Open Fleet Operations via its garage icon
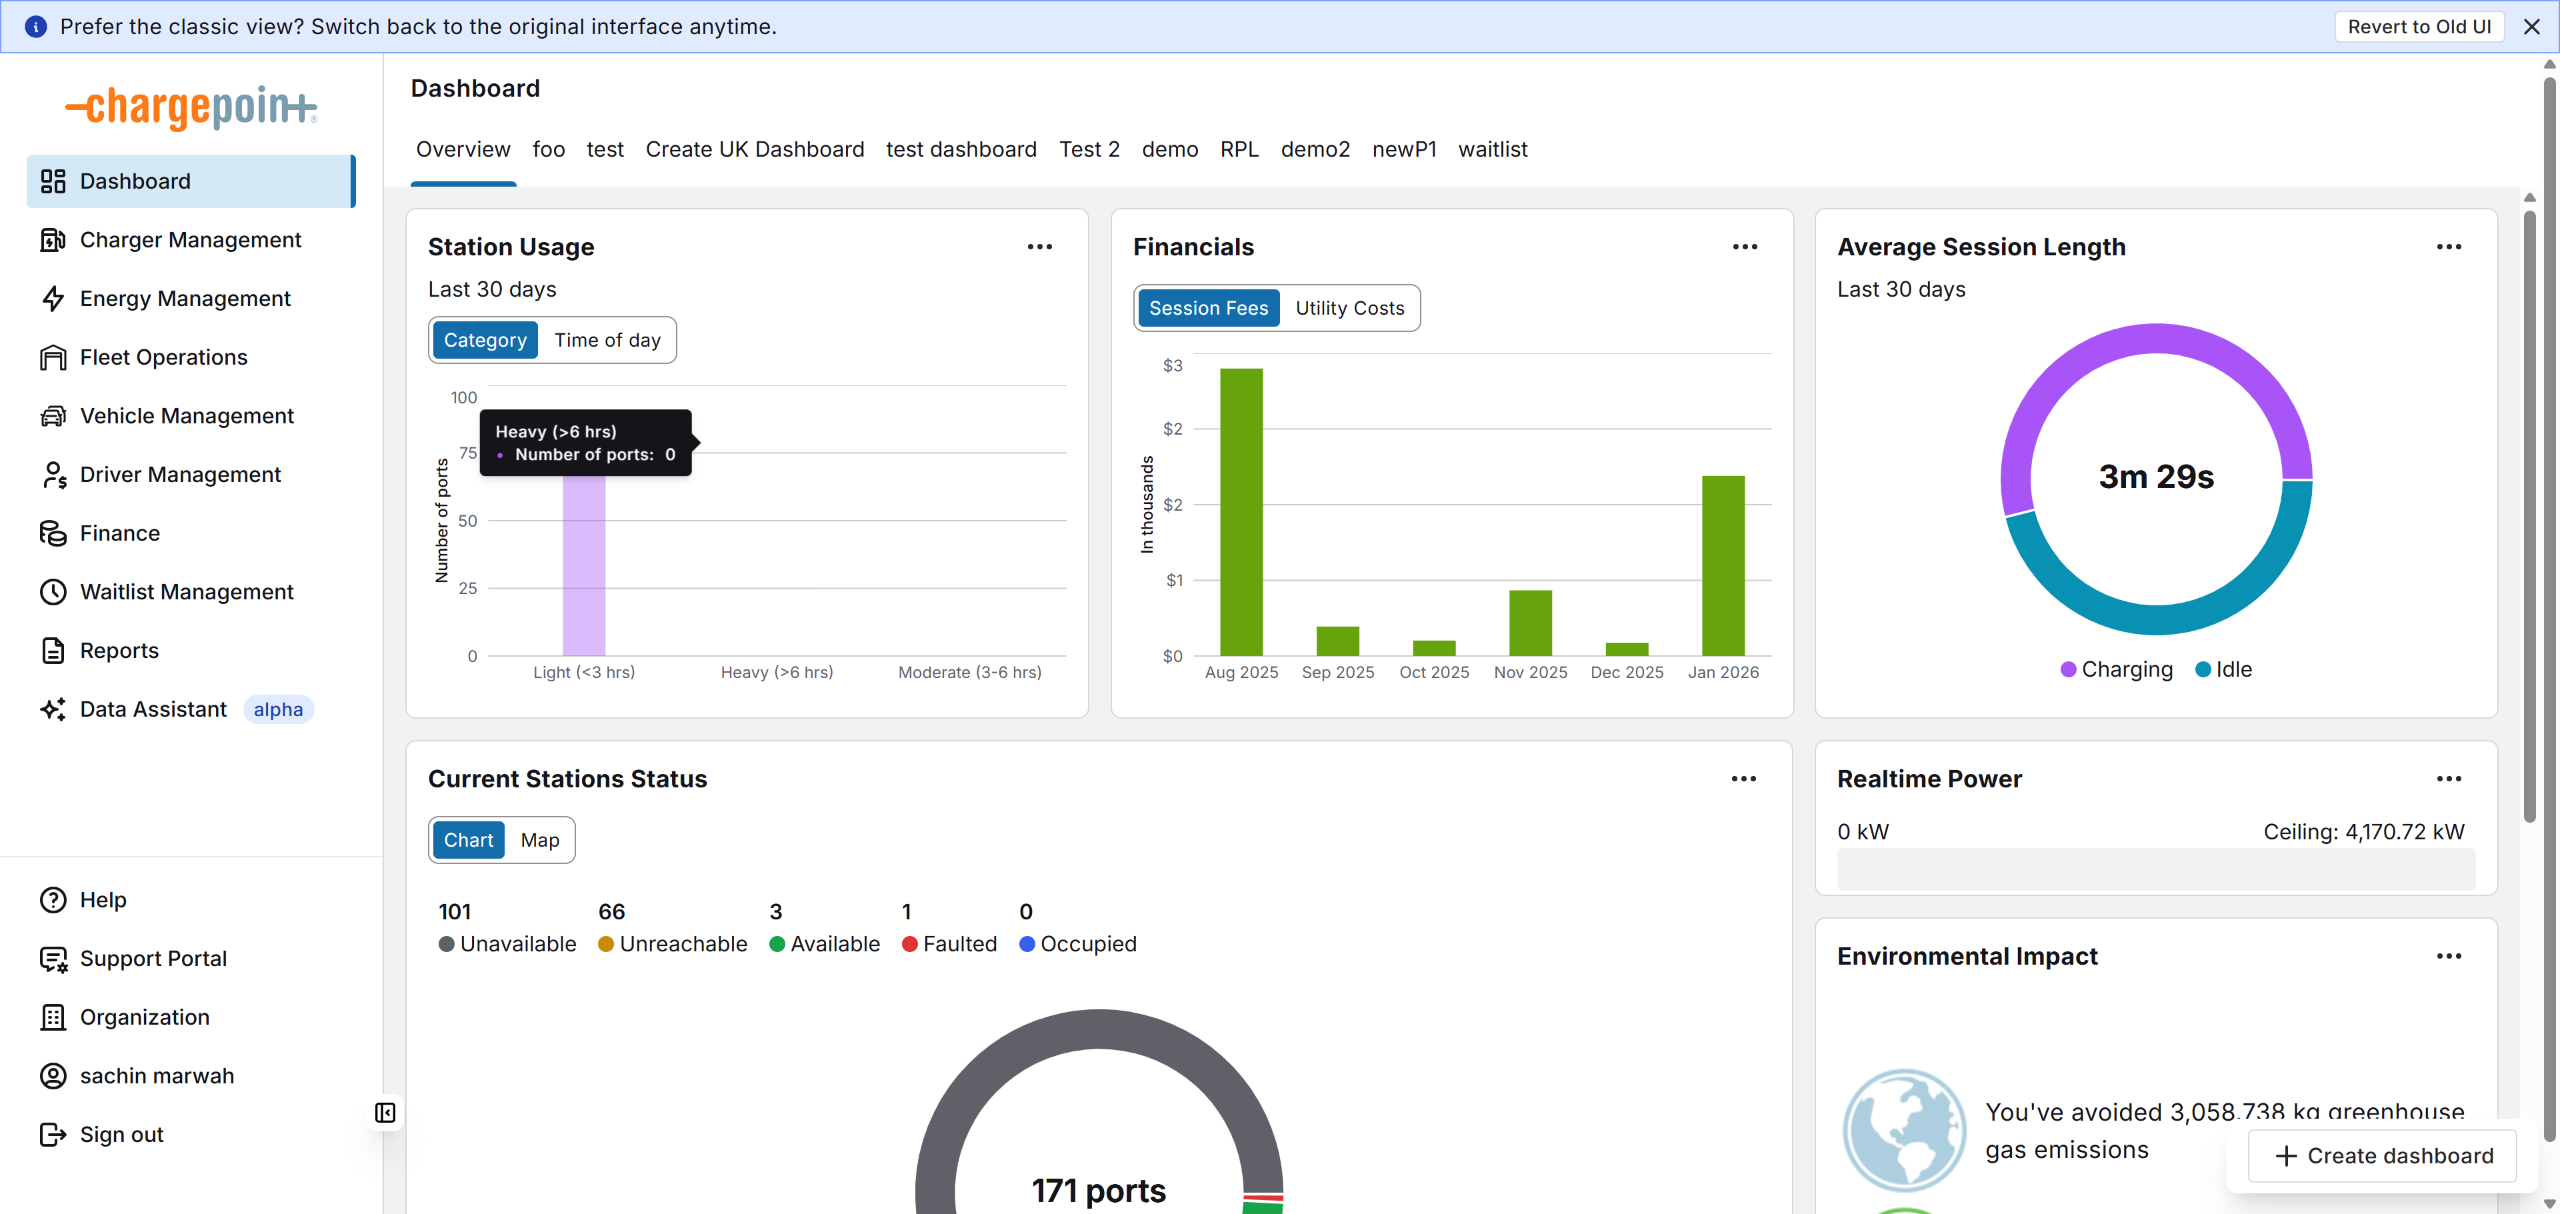The height and width of the screenshot is (1214, 2560). (53, 358)
